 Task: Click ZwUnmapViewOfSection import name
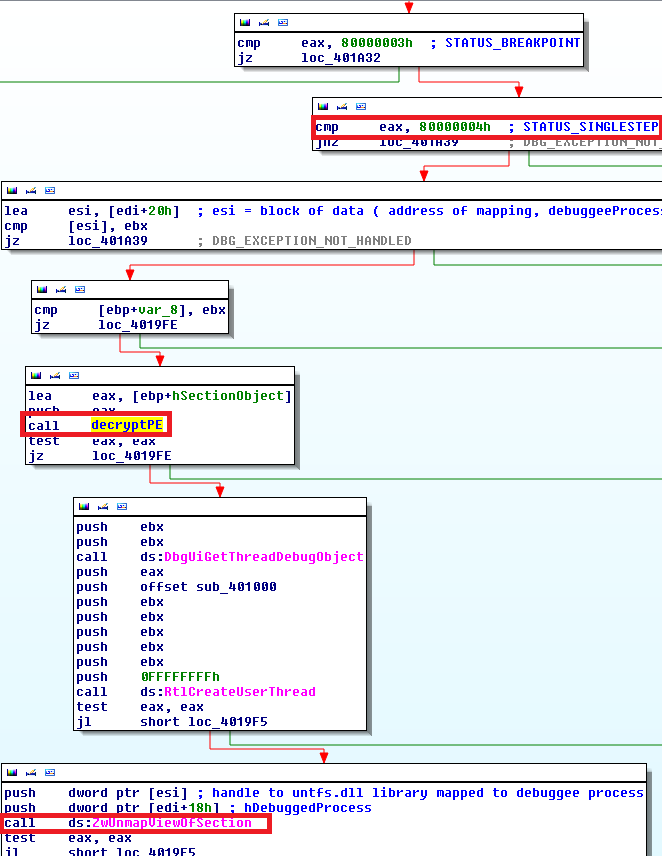coord(172,823)
